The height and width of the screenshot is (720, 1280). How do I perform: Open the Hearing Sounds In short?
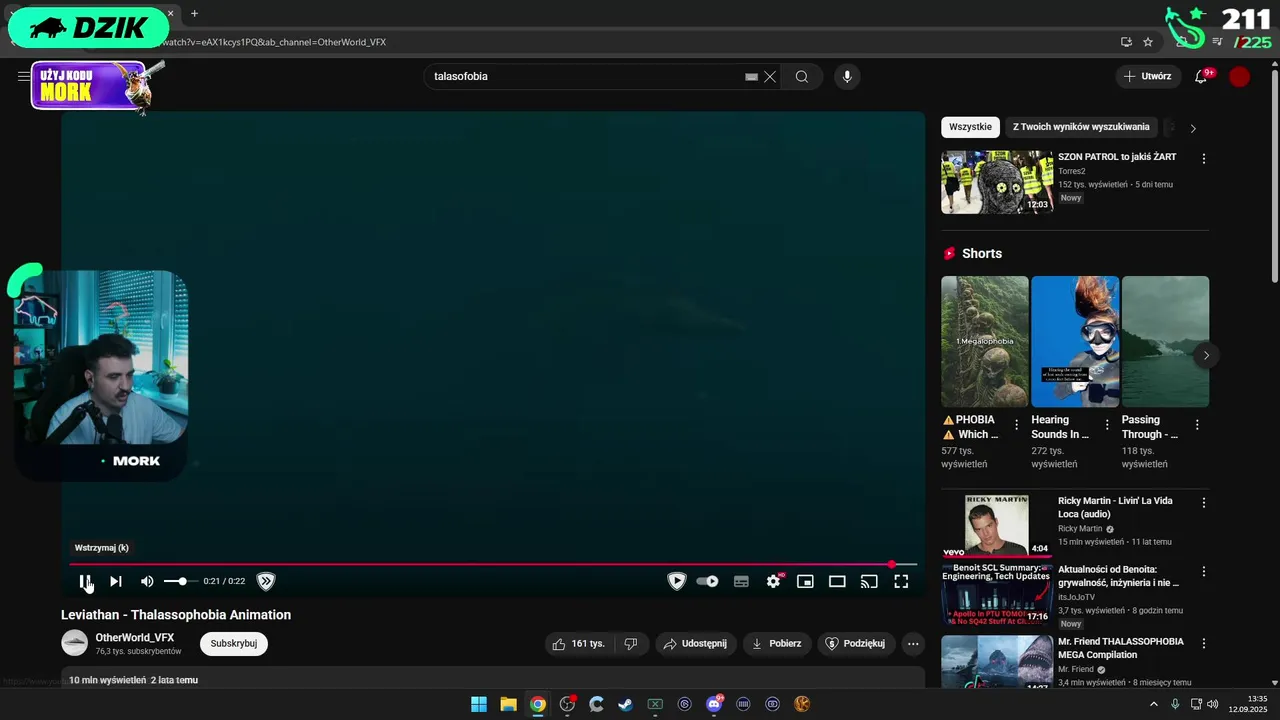point(1075,342)
